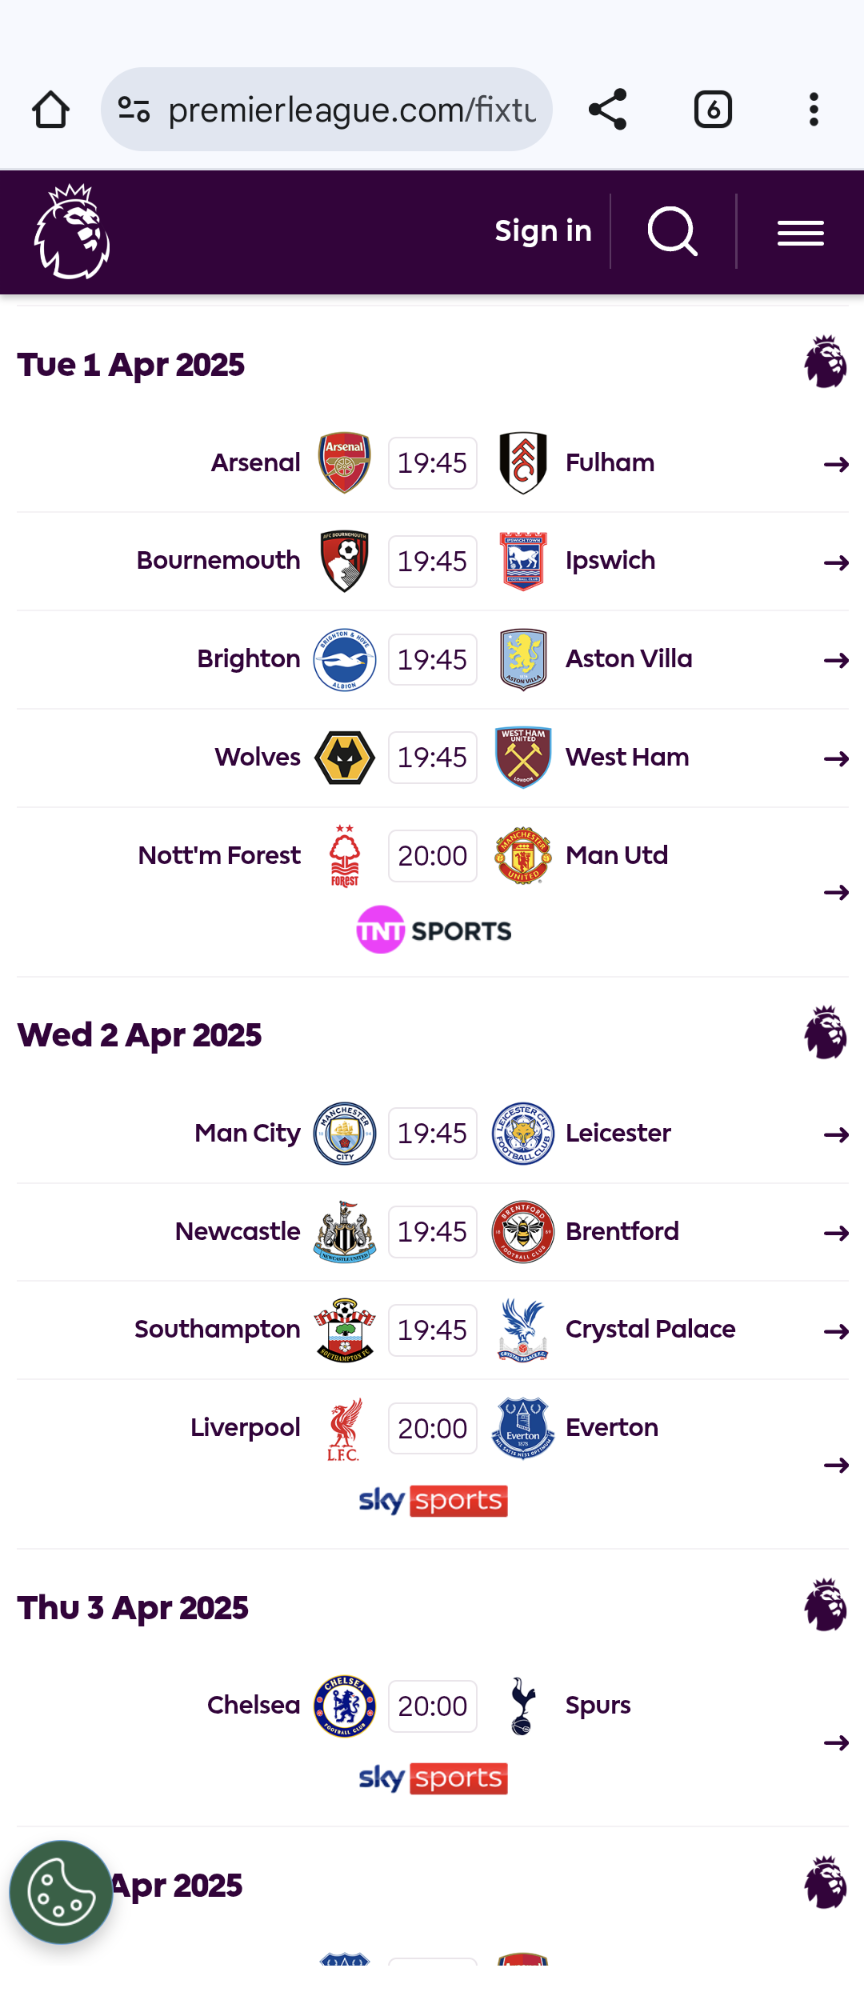
Task: Open the search magnifier icon
Action: [673, 232]
